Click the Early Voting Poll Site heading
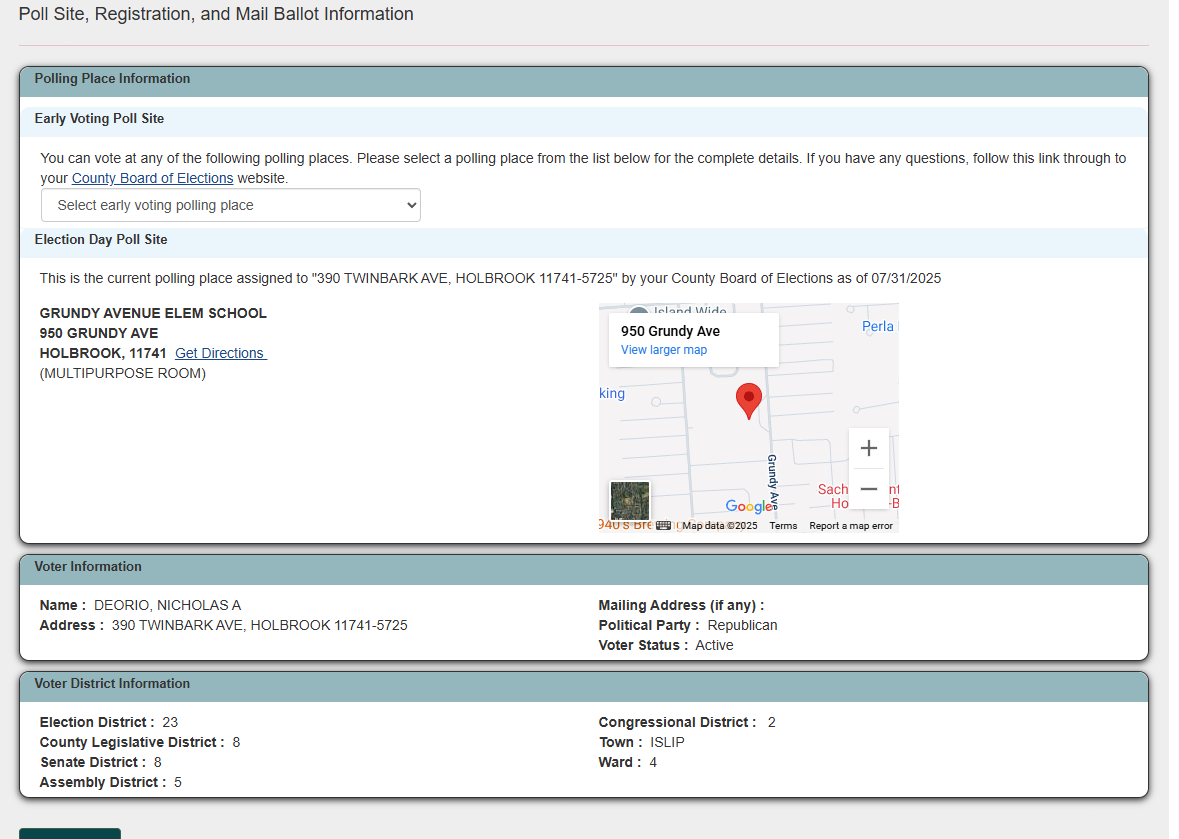1179x839 pixels. [99, 118]
